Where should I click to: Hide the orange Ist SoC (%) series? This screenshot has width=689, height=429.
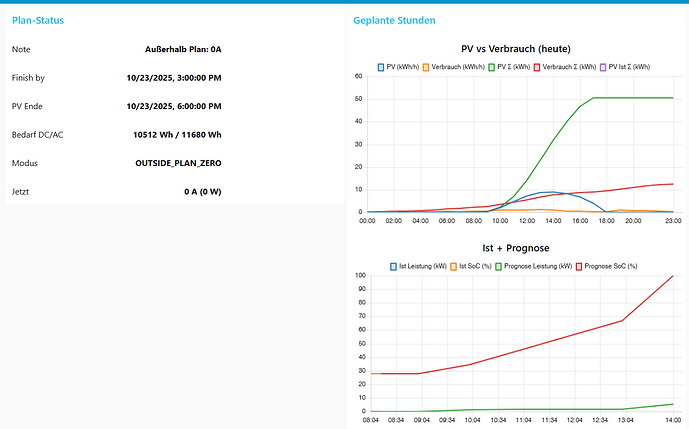[x=452, y=266]
